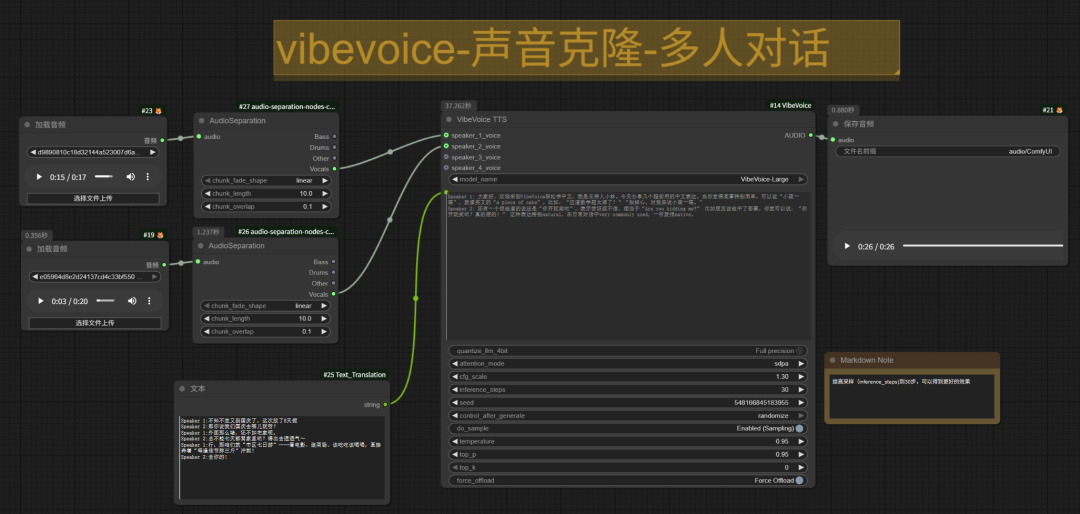The image size is (1080, 514).
Task: Click the Markdown Note text content
Action: coord(912,396)
